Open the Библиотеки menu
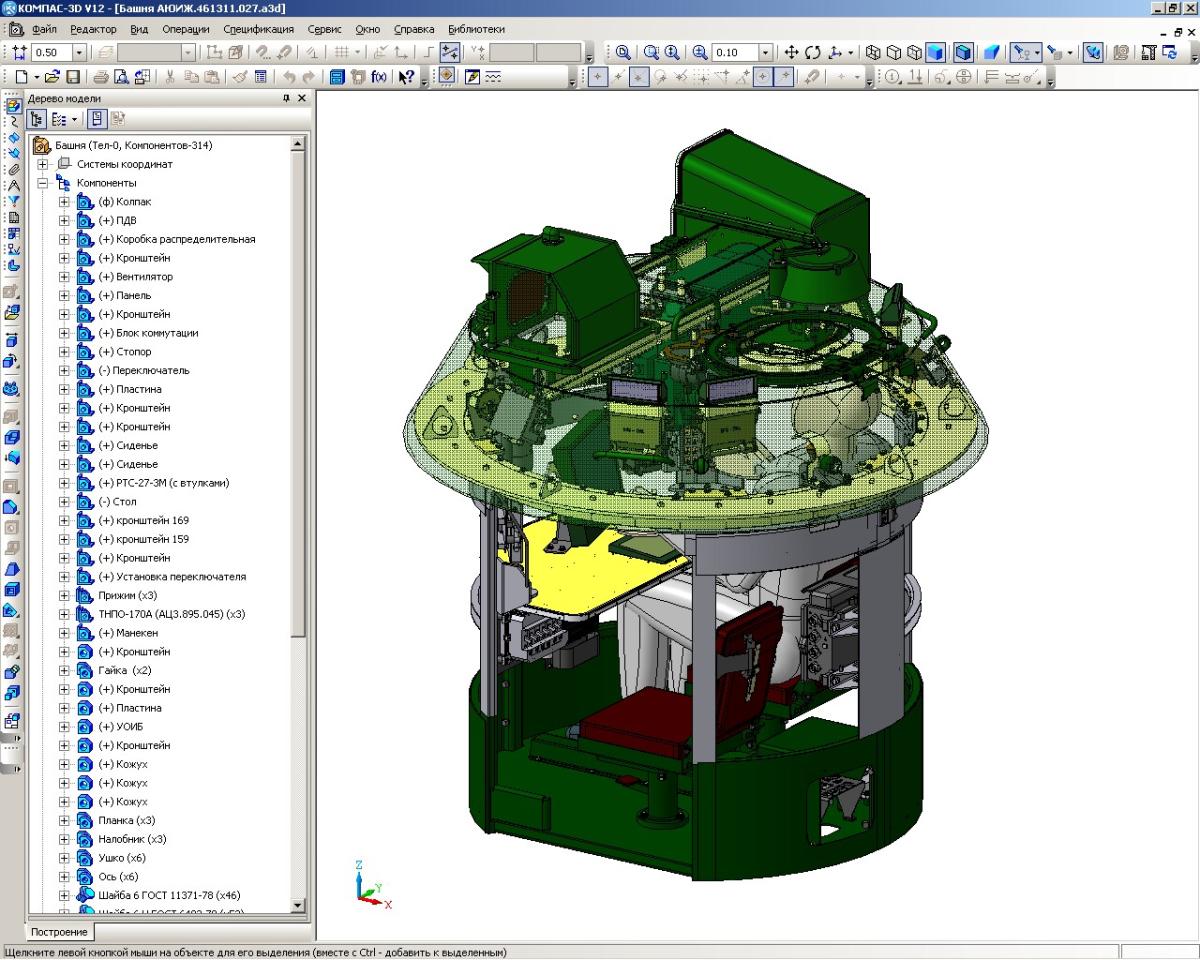The image size is (1200, 960). pyautogui.click(x=476, y=29)
